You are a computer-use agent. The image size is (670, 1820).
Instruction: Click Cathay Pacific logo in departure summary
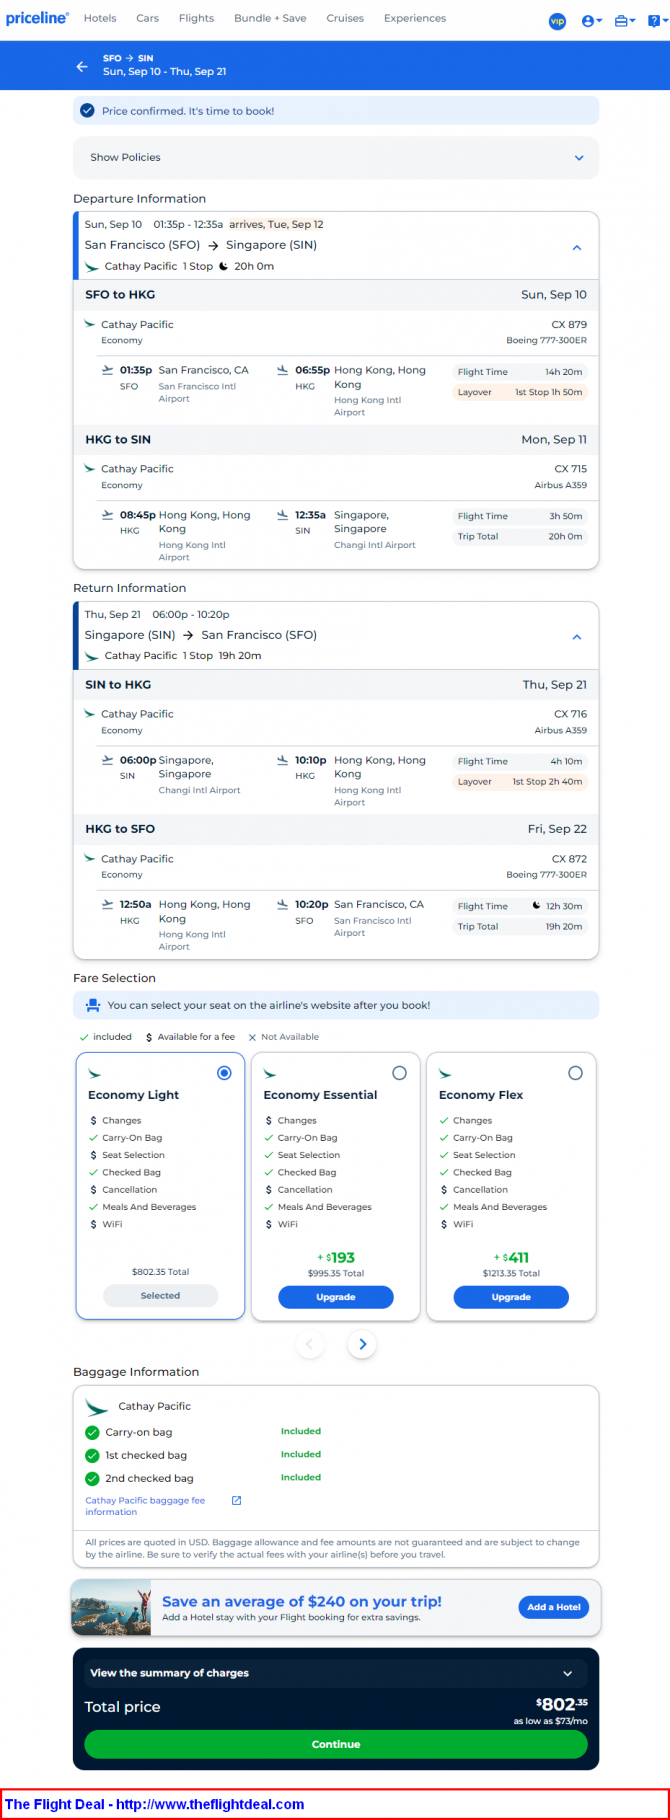click(x=92, y=267)
